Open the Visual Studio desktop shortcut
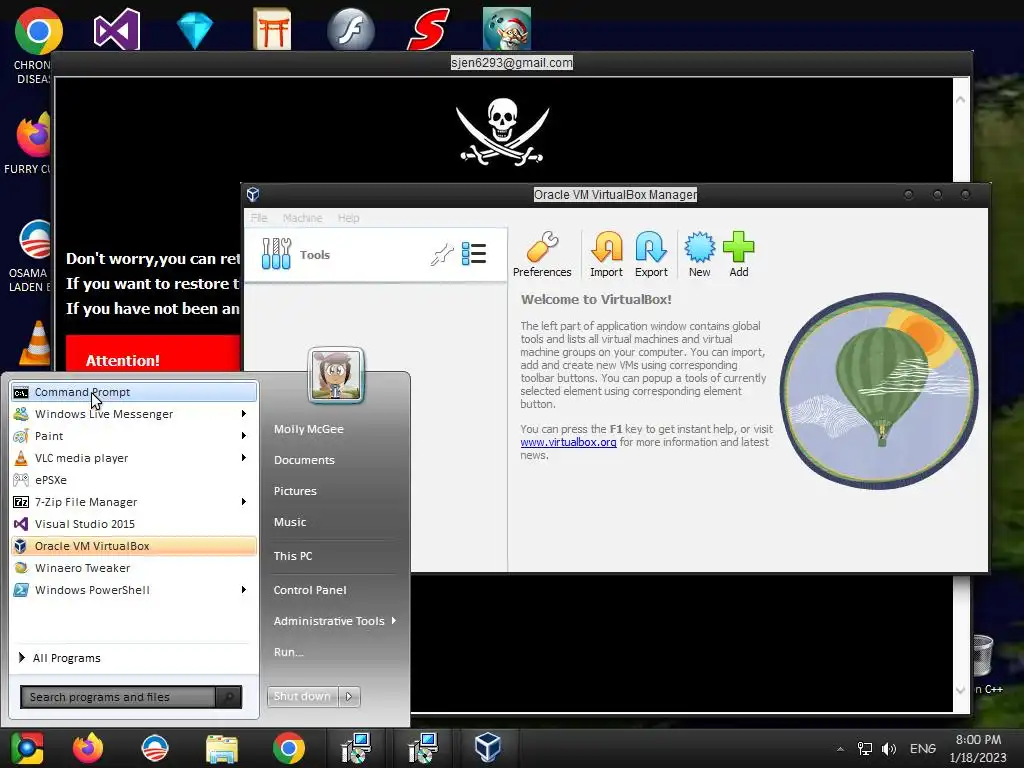1024x768 pixels. tap(117, 29)
